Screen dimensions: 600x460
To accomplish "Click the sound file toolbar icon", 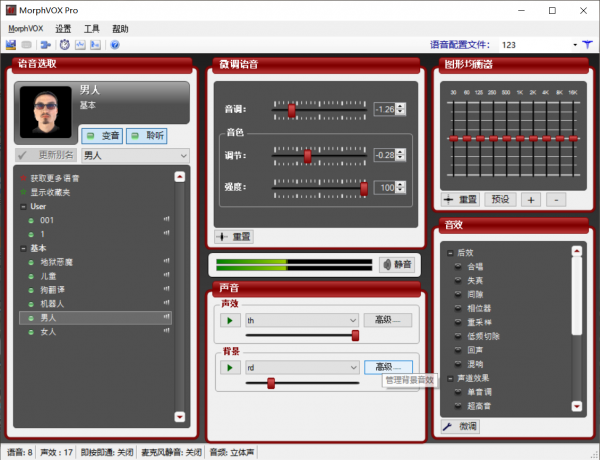I will (95, 45).
